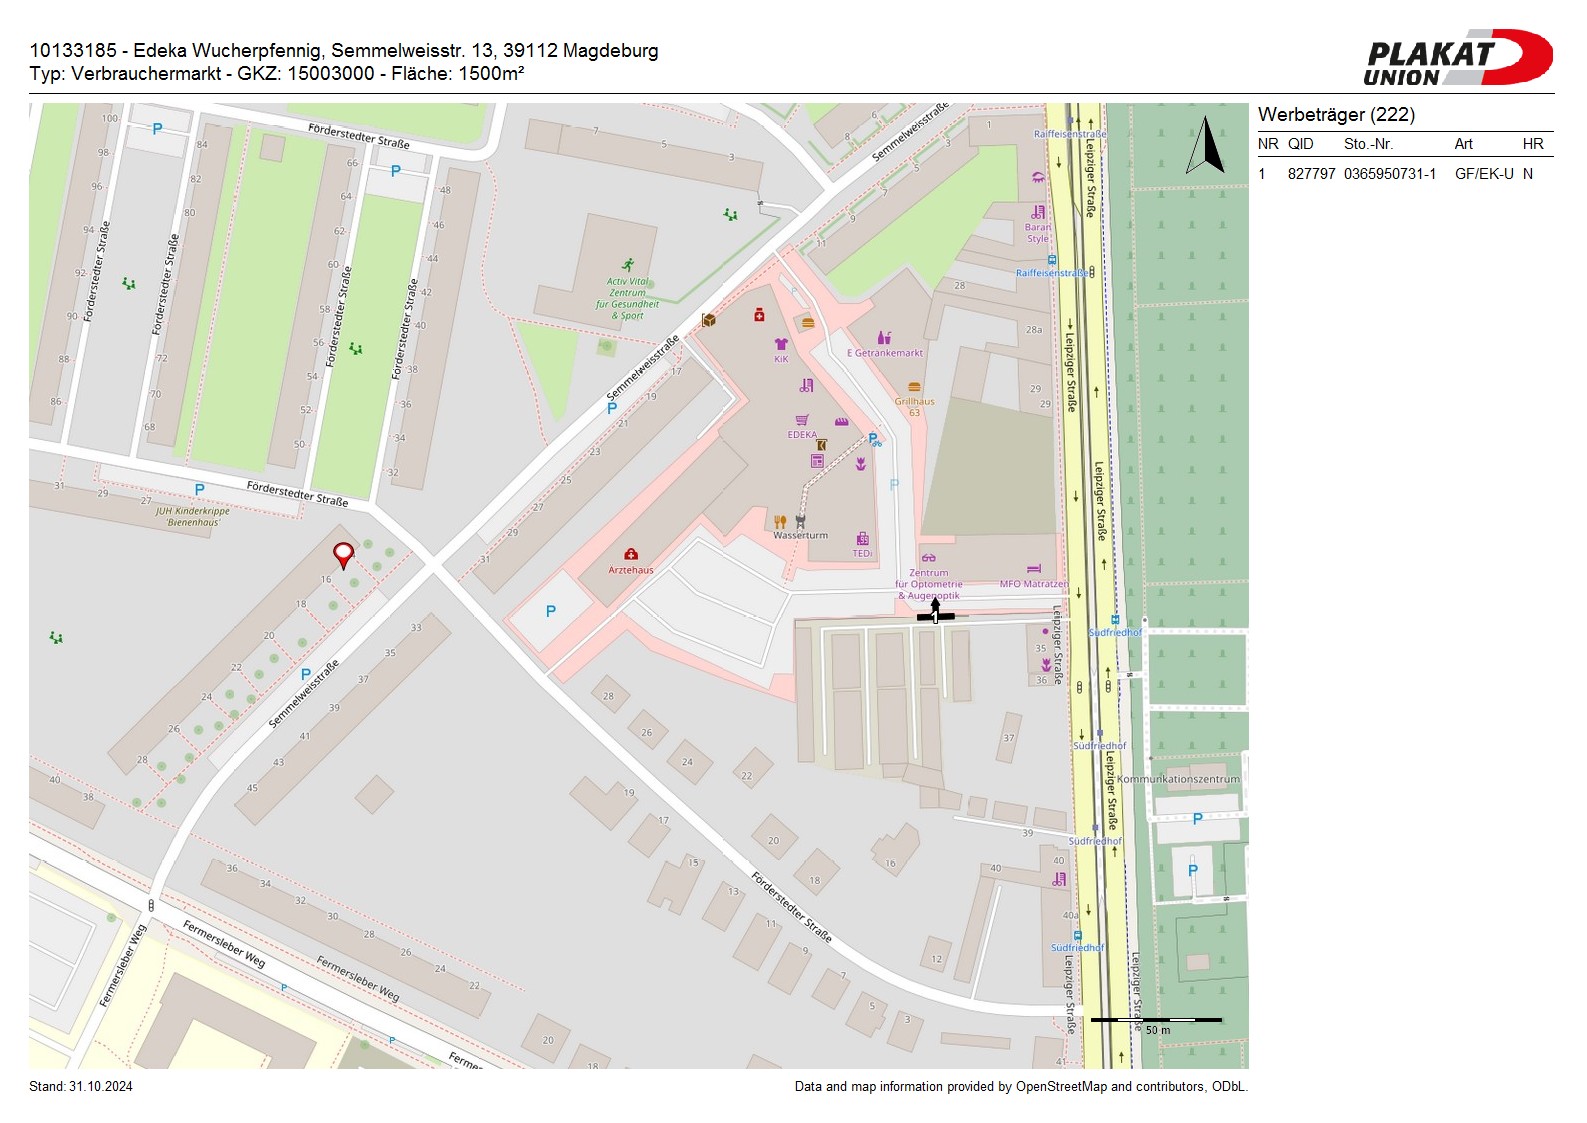Click the 50 m scale bar

click(1156, 1020)
